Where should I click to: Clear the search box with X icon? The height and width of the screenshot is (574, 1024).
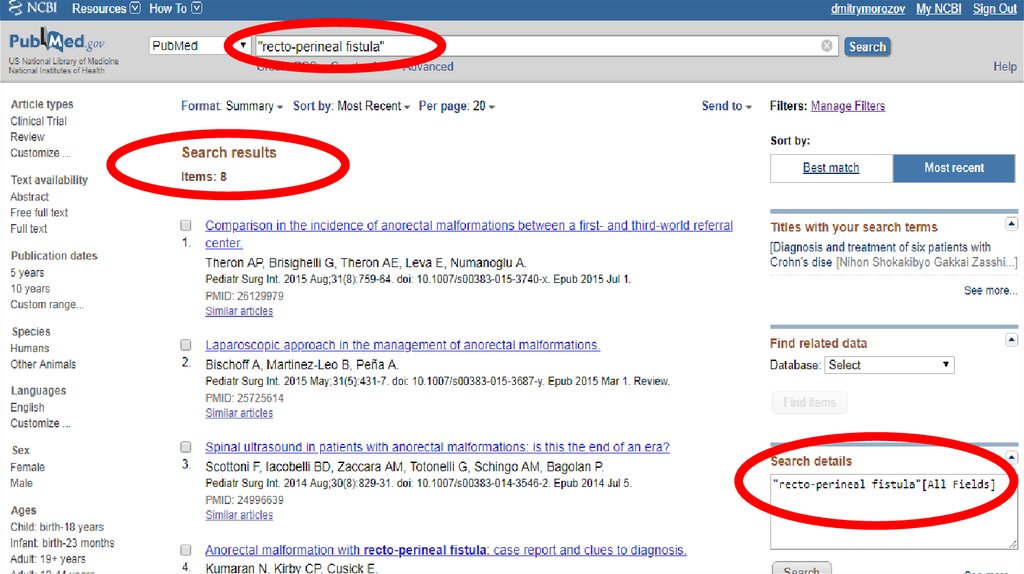827,46
